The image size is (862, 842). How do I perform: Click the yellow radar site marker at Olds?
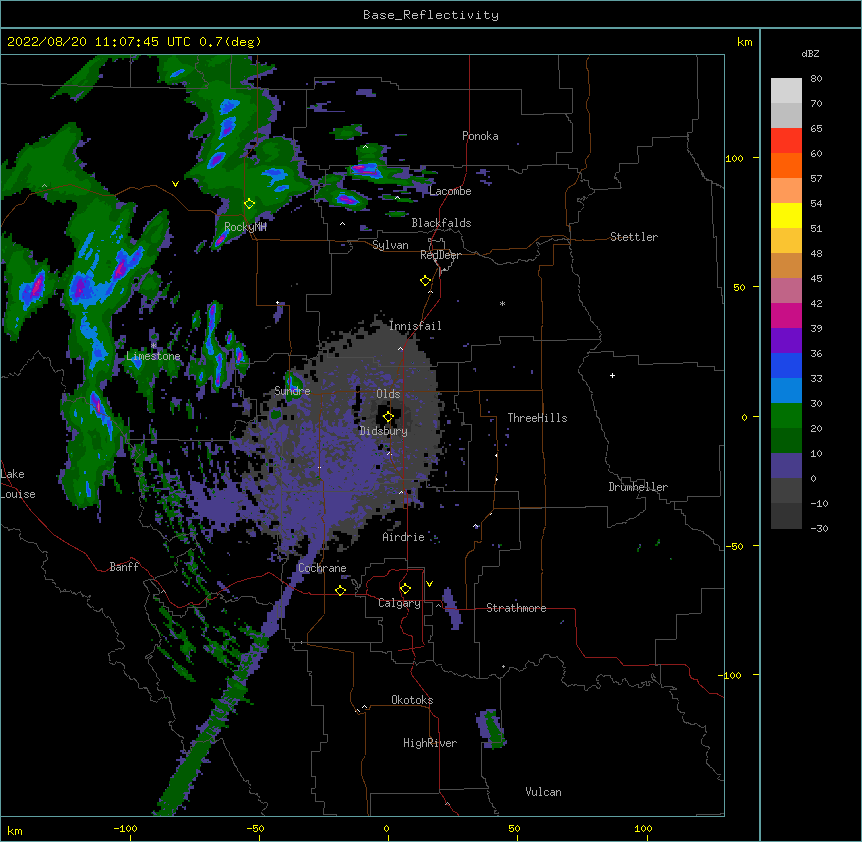(388, 417)
